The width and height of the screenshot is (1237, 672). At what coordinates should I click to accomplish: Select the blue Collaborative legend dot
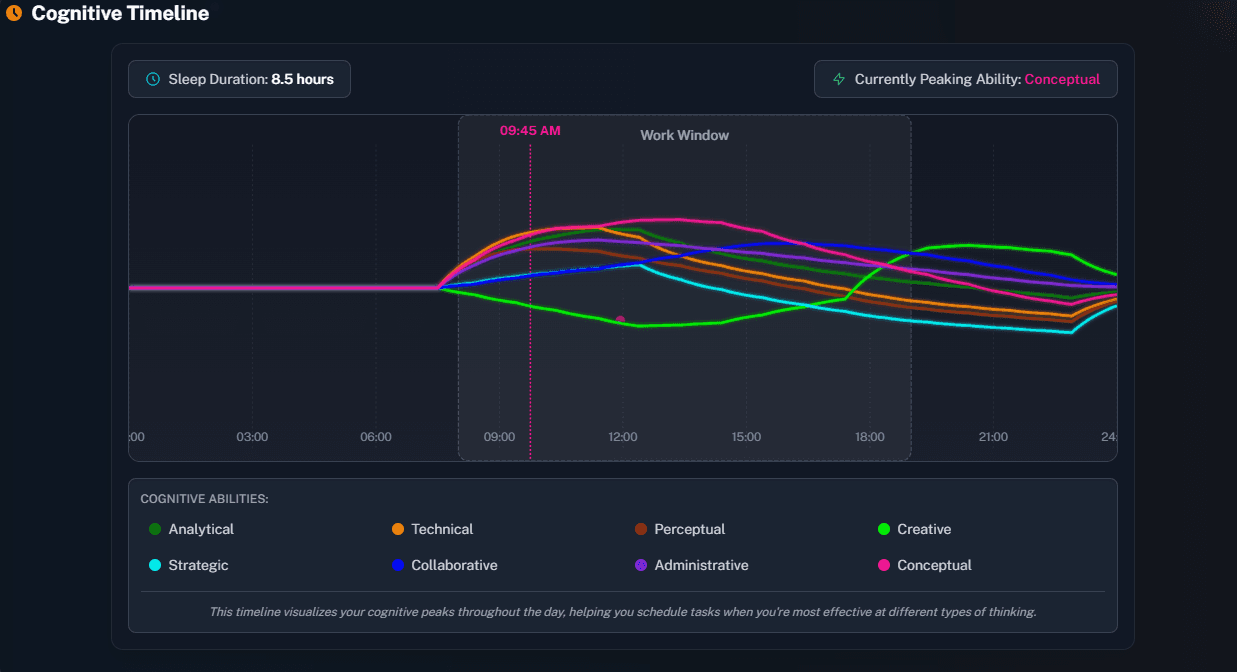(400, 565)
